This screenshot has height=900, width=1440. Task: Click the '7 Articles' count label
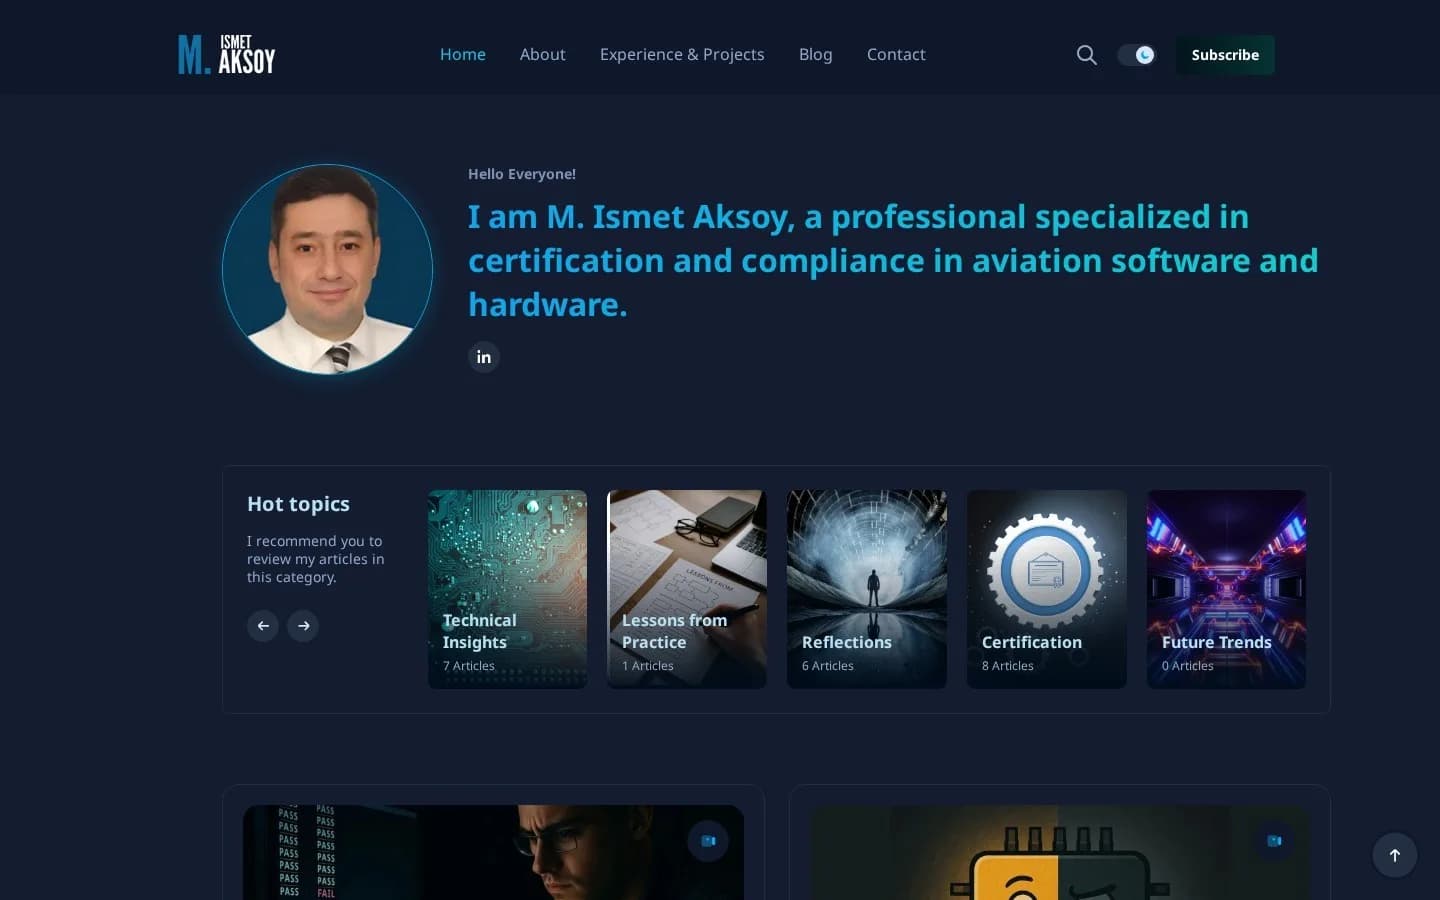coord(469,666)
